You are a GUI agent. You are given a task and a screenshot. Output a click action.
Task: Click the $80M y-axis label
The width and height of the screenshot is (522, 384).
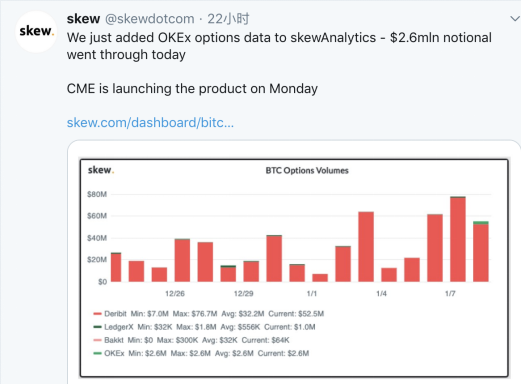97,194
